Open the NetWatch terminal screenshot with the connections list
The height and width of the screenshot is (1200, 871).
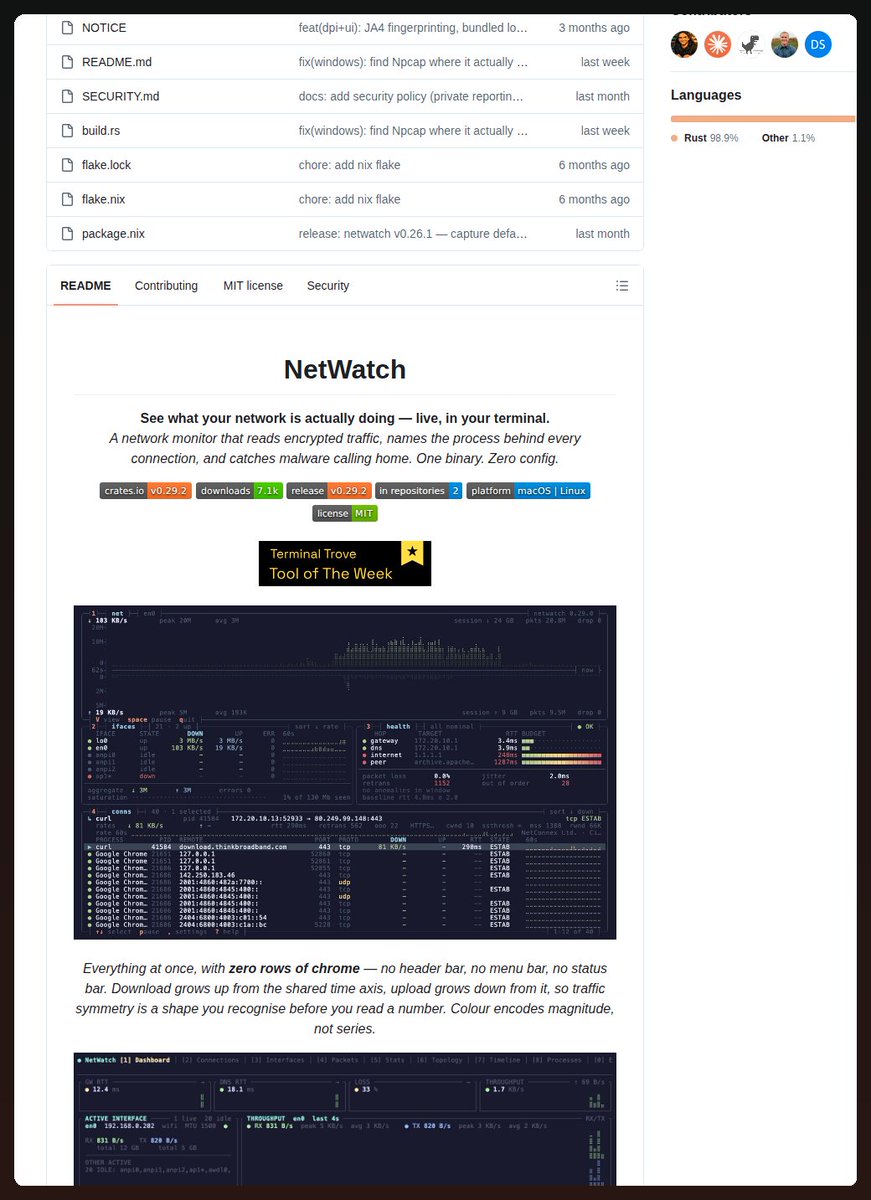pos(345,772)
